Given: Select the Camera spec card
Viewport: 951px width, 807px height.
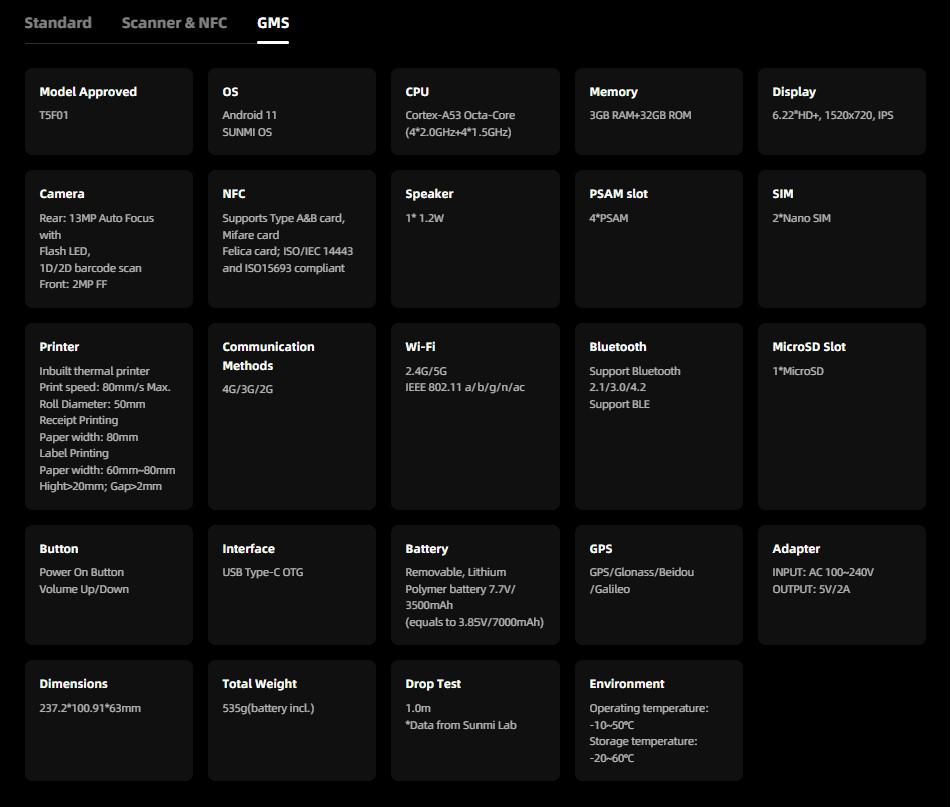Looking at the screenshot, I should [x=108, y=239].
